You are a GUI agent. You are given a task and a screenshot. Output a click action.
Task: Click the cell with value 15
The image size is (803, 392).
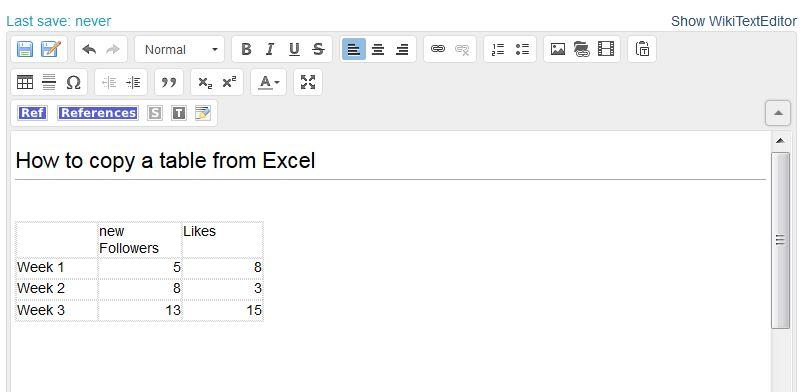[x=223, y=311]
